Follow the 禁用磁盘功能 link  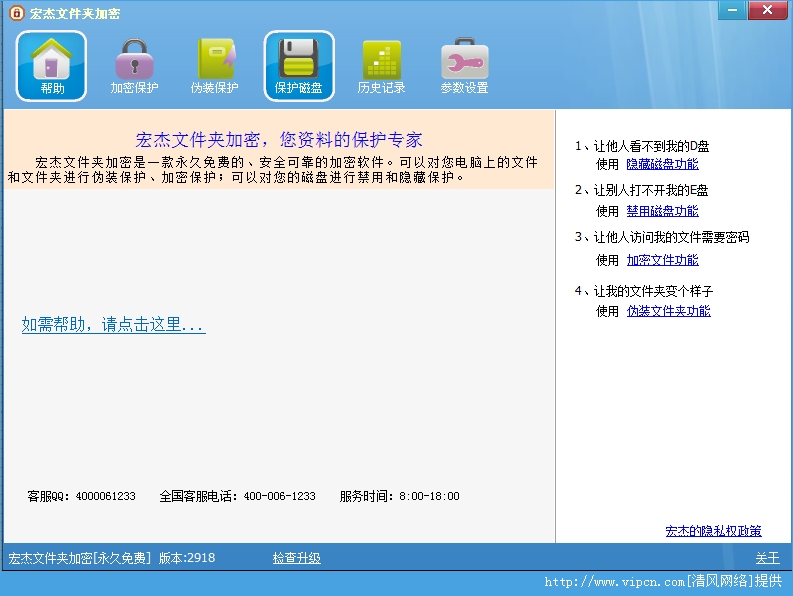(663, 211)
